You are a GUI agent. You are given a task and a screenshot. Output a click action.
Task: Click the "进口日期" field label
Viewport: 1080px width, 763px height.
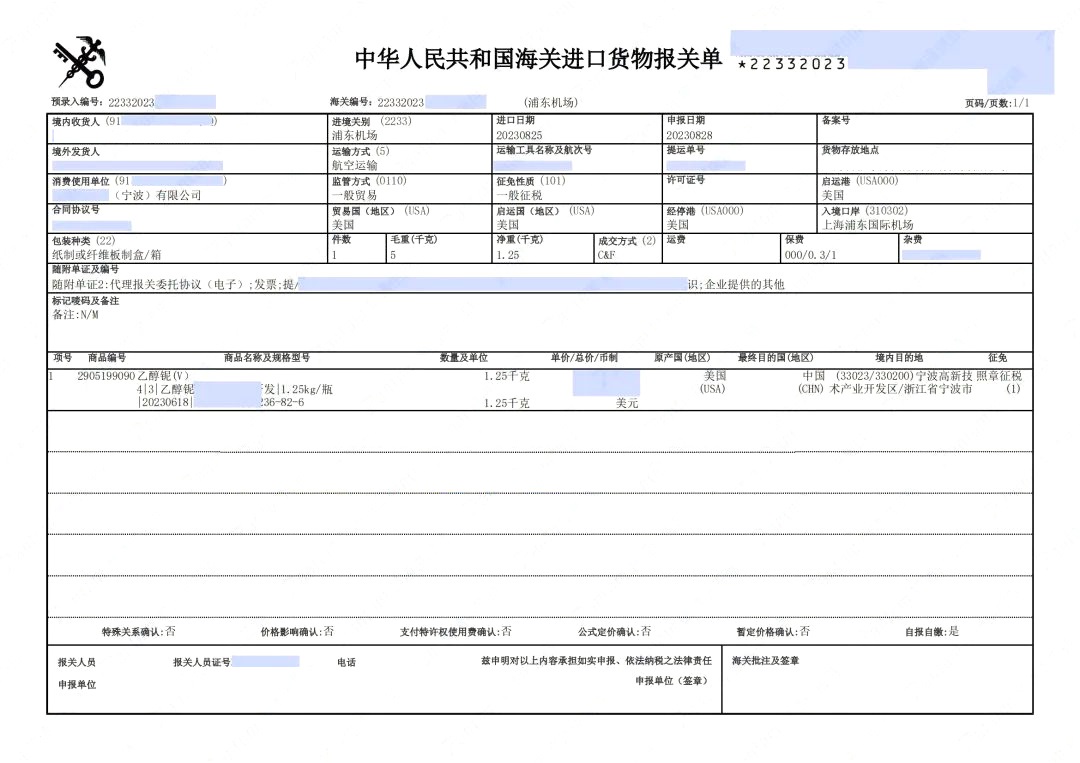click(515, 121)
